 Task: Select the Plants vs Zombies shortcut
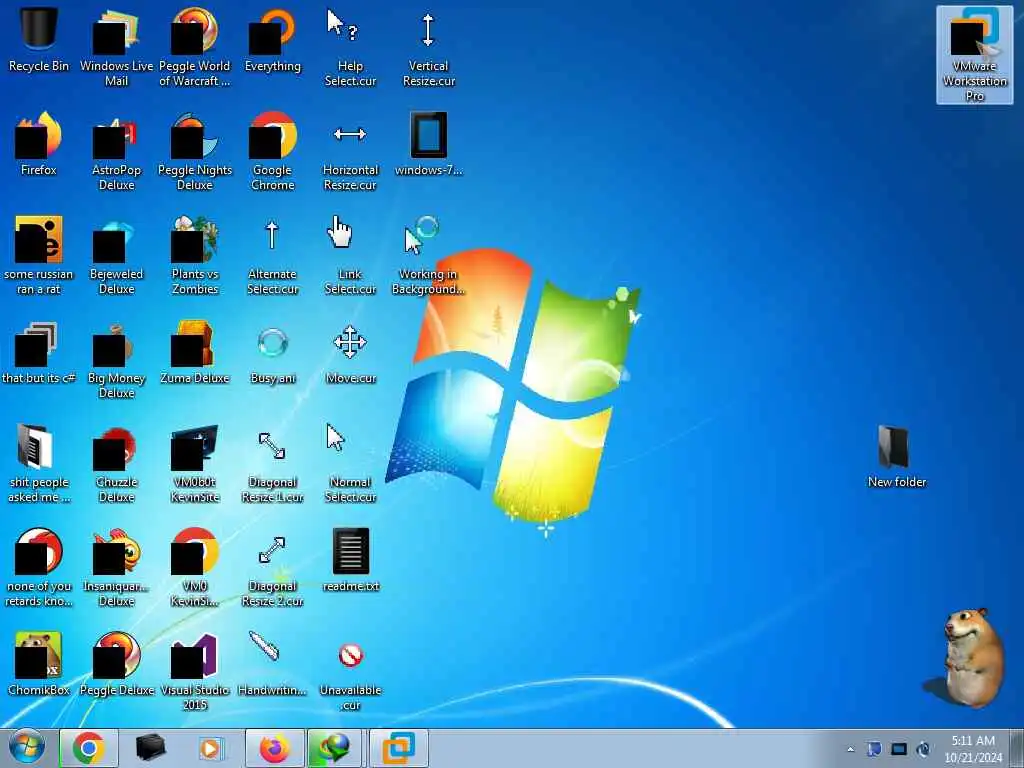click(195, 255)
